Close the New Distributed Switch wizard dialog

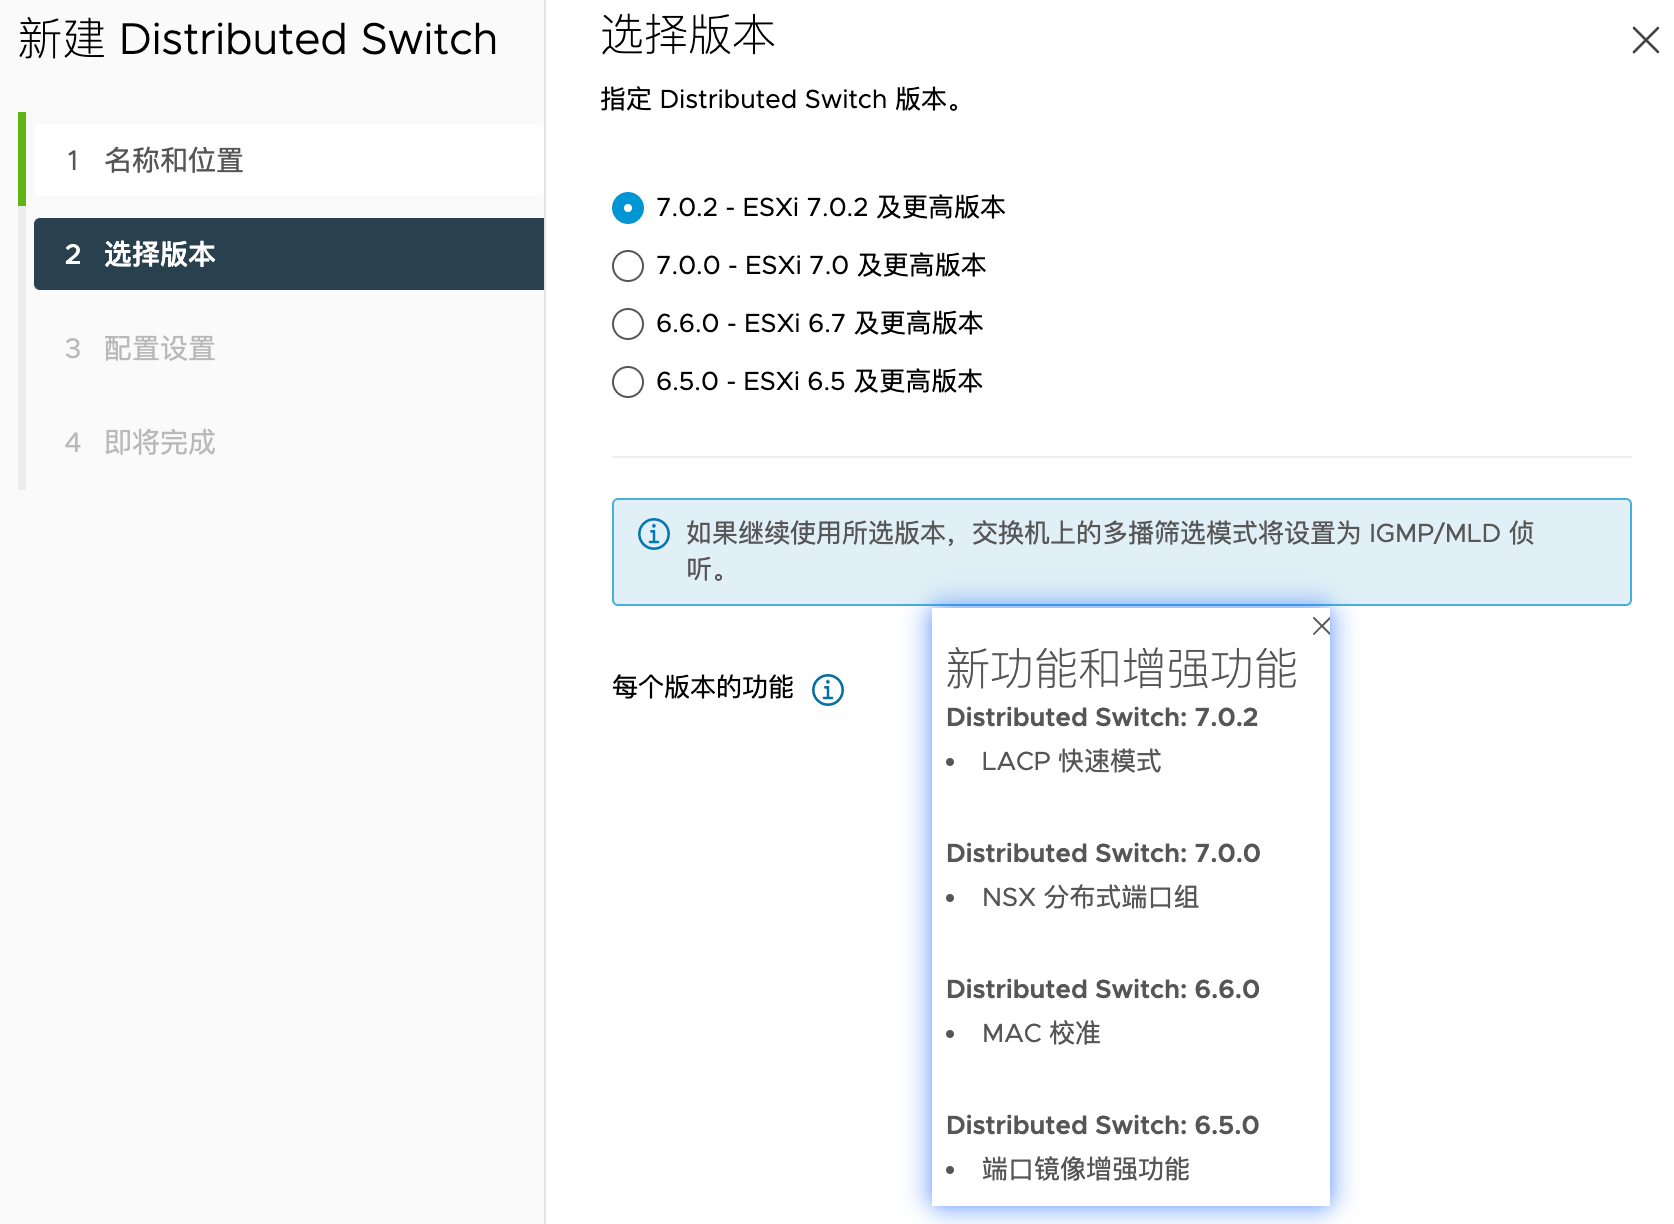tap(1645, 40)
